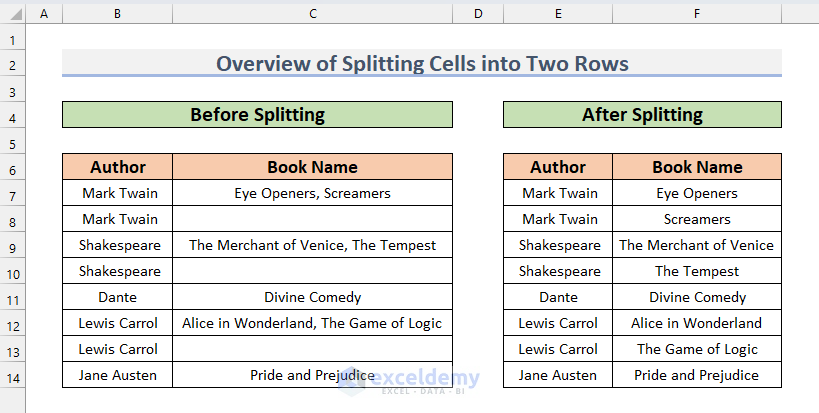This screenshot has width=819, height=413.
Task: Select 'Dante' in the After Splitting table
Action: tap(558, 297)
